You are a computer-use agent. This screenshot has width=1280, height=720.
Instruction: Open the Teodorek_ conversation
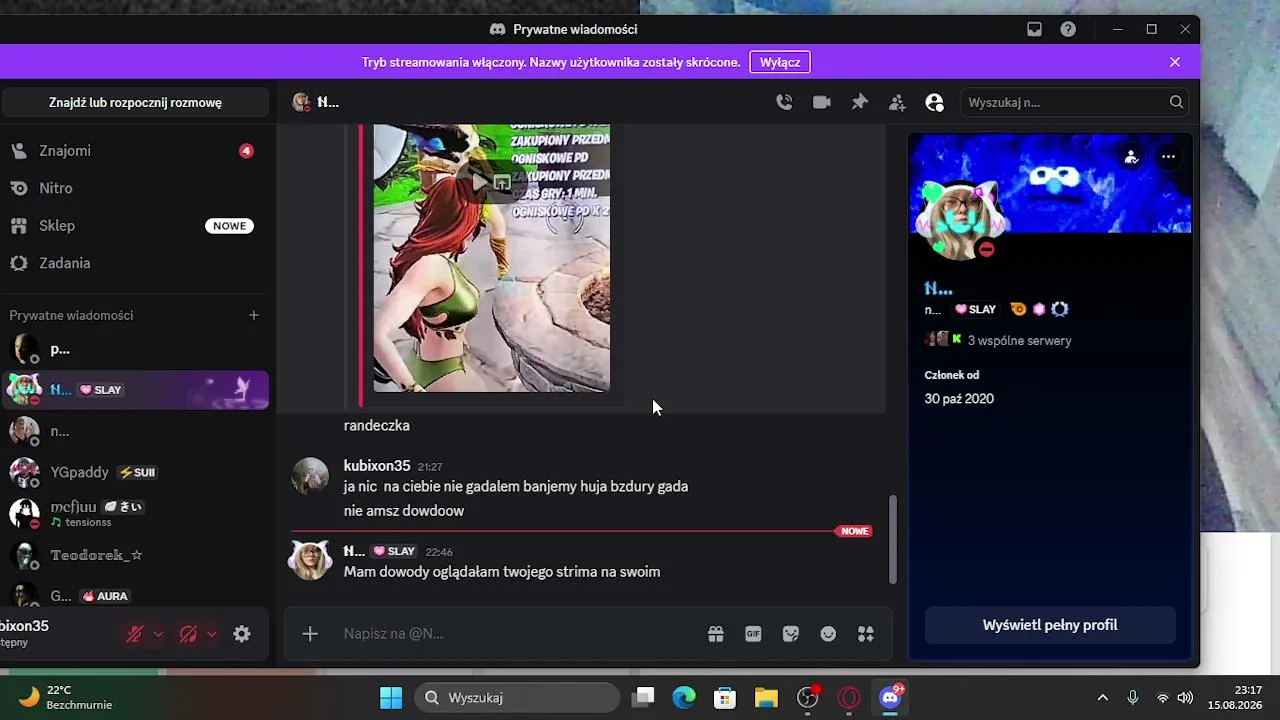coord(135,555)
